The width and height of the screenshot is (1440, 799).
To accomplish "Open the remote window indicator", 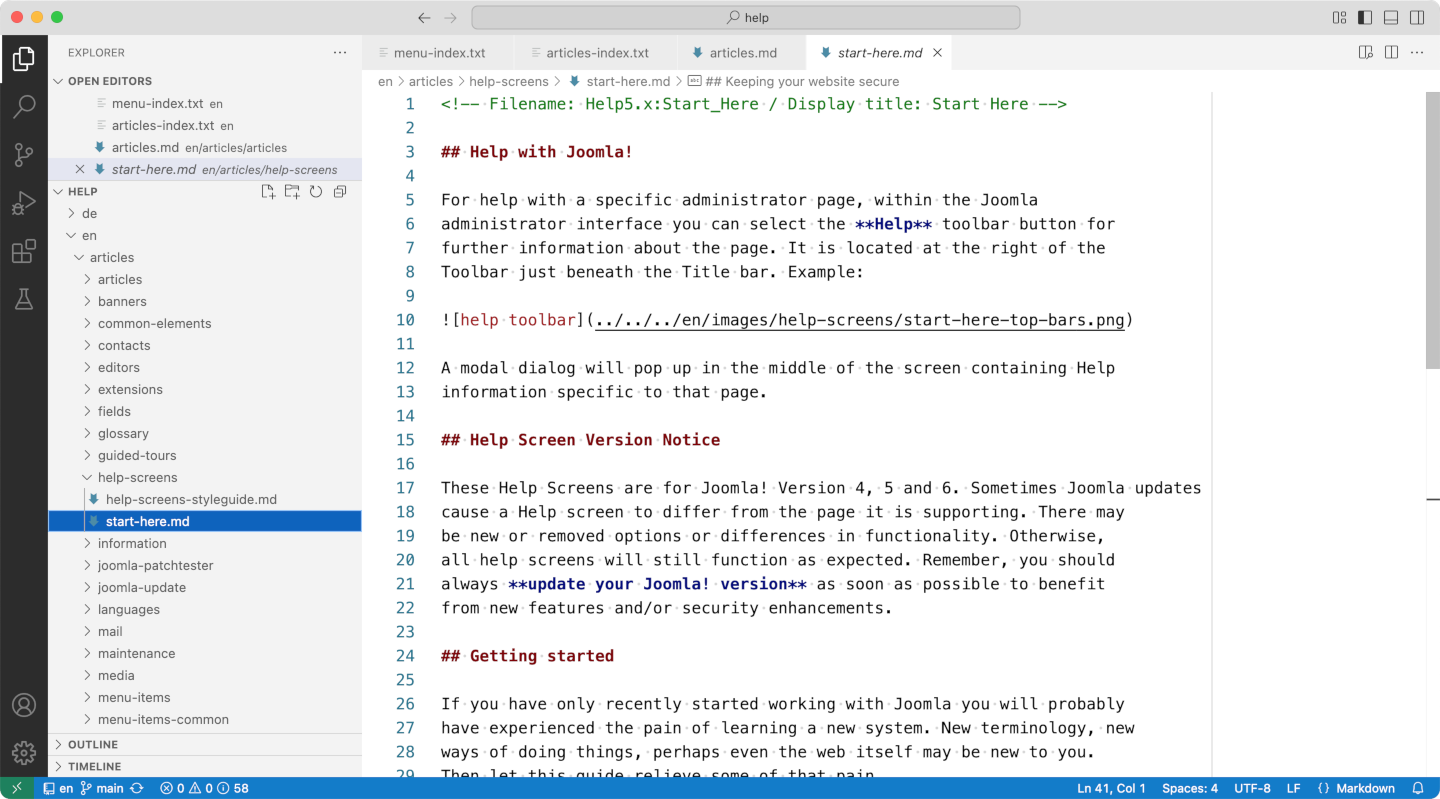I will coord(17,788).
